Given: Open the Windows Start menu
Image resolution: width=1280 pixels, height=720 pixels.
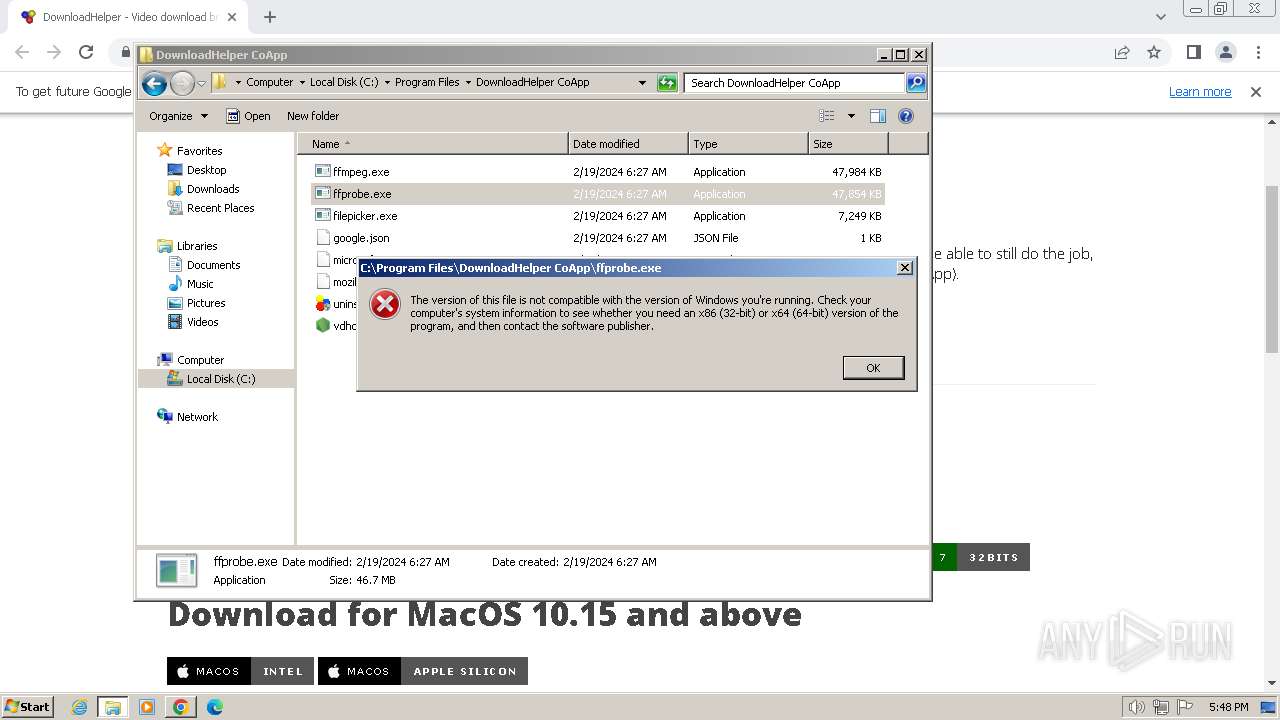Looking at the screenshot, I should point(28,707).
